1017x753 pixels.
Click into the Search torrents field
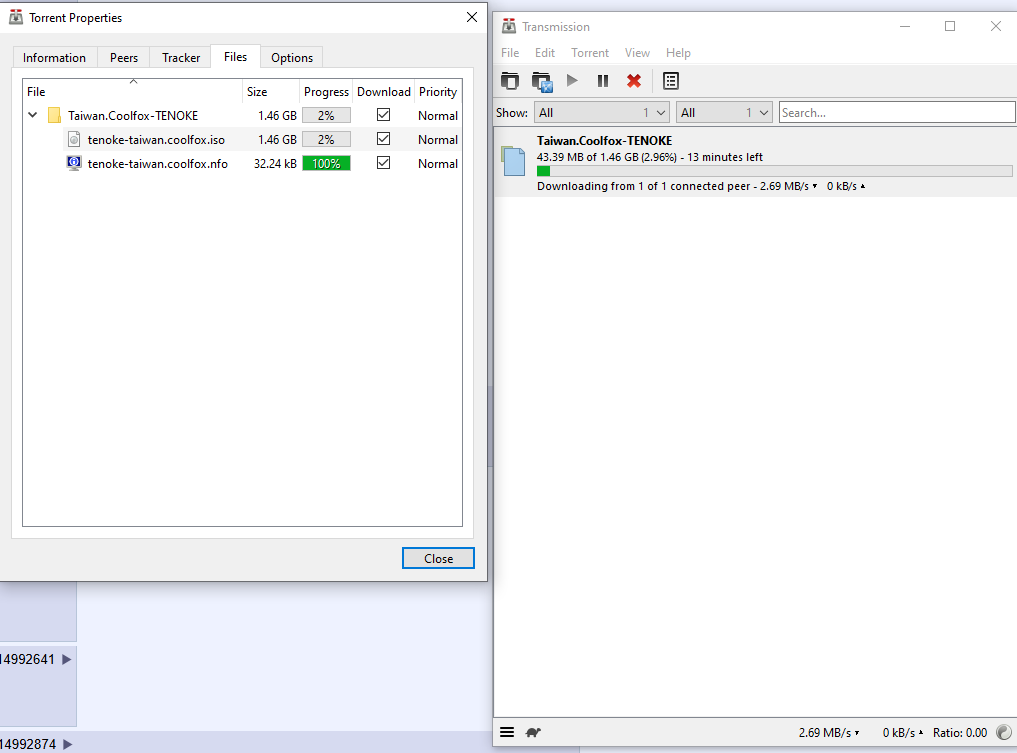coord(897,113)
